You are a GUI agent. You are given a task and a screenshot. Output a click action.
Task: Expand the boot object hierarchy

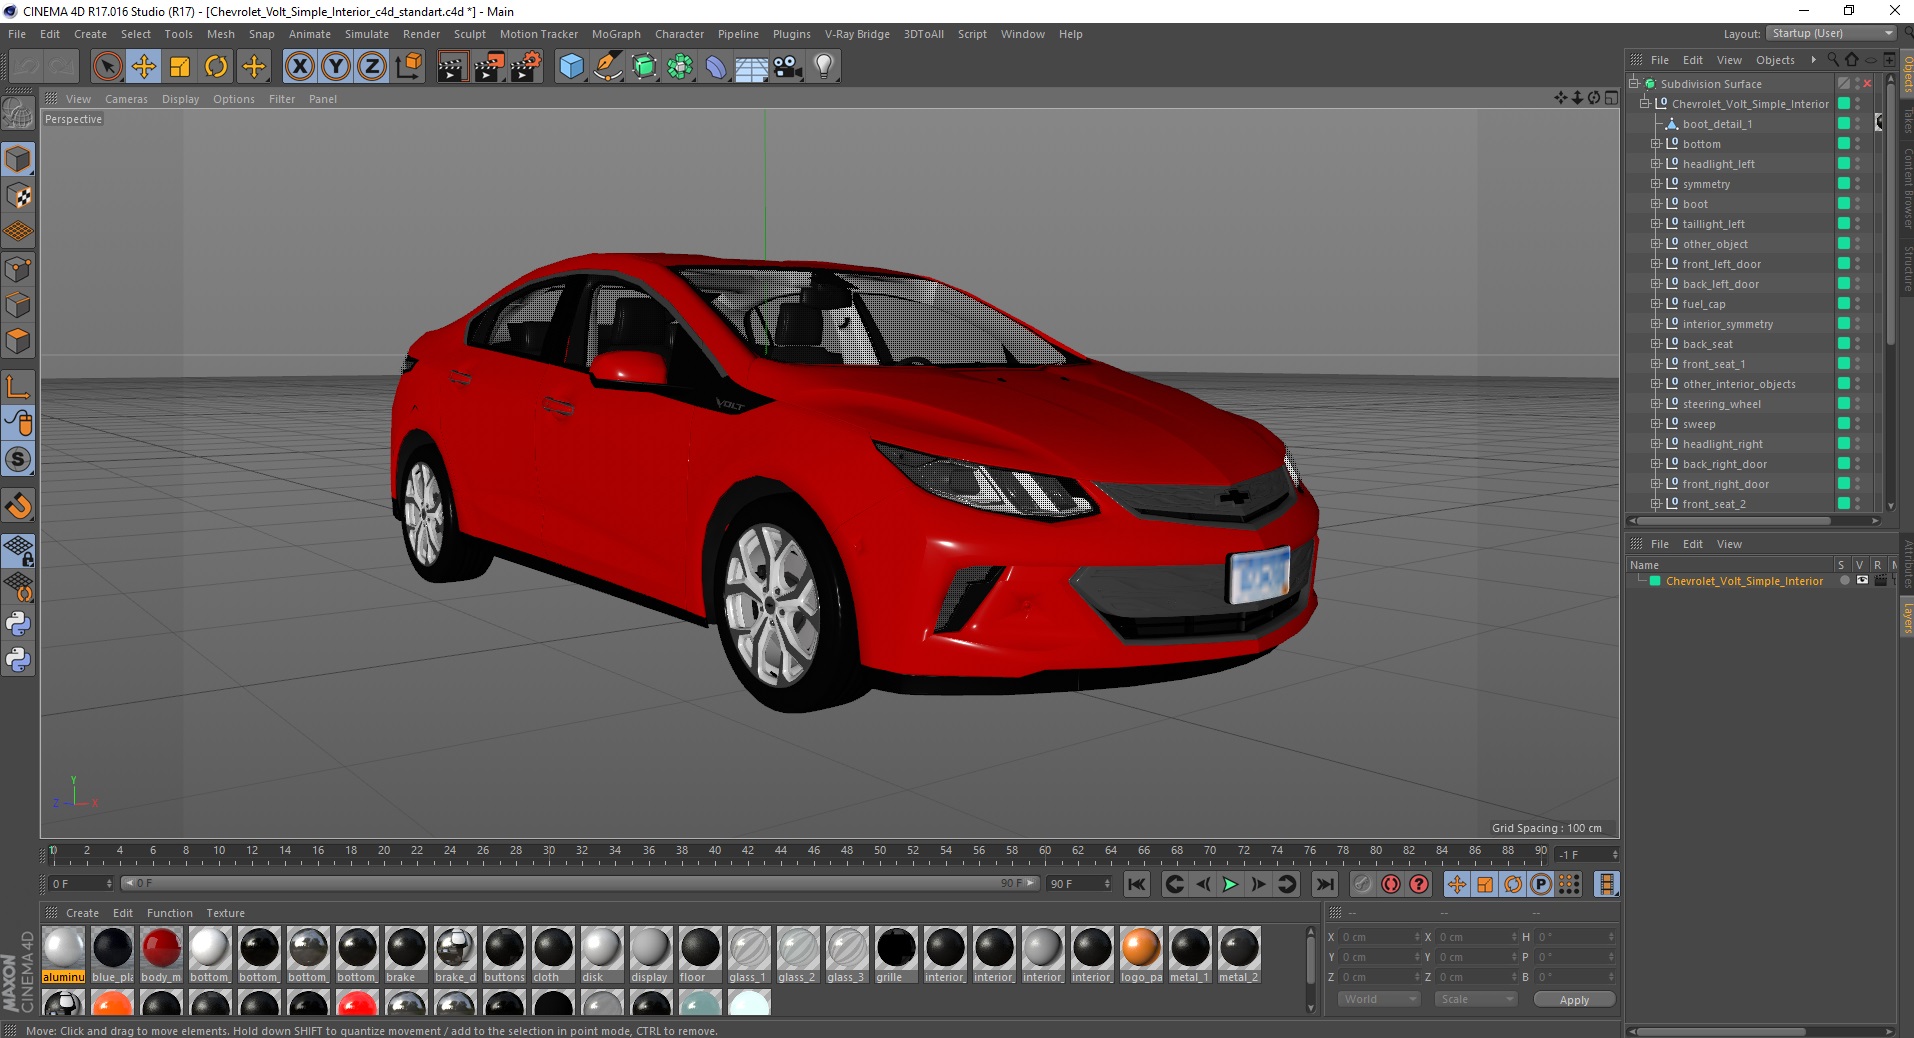[x=1655, y=204]
